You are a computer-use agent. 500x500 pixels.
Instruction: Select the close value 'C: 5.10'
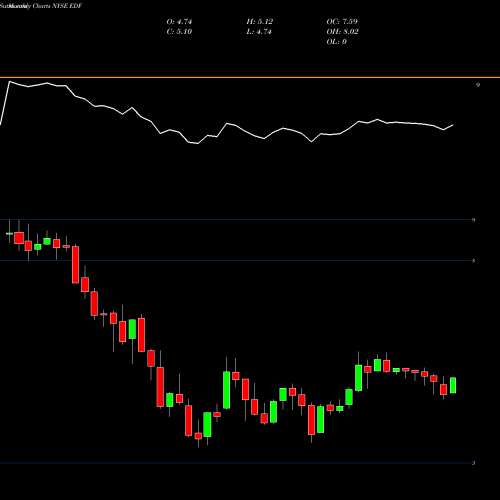tap(179, 32)
